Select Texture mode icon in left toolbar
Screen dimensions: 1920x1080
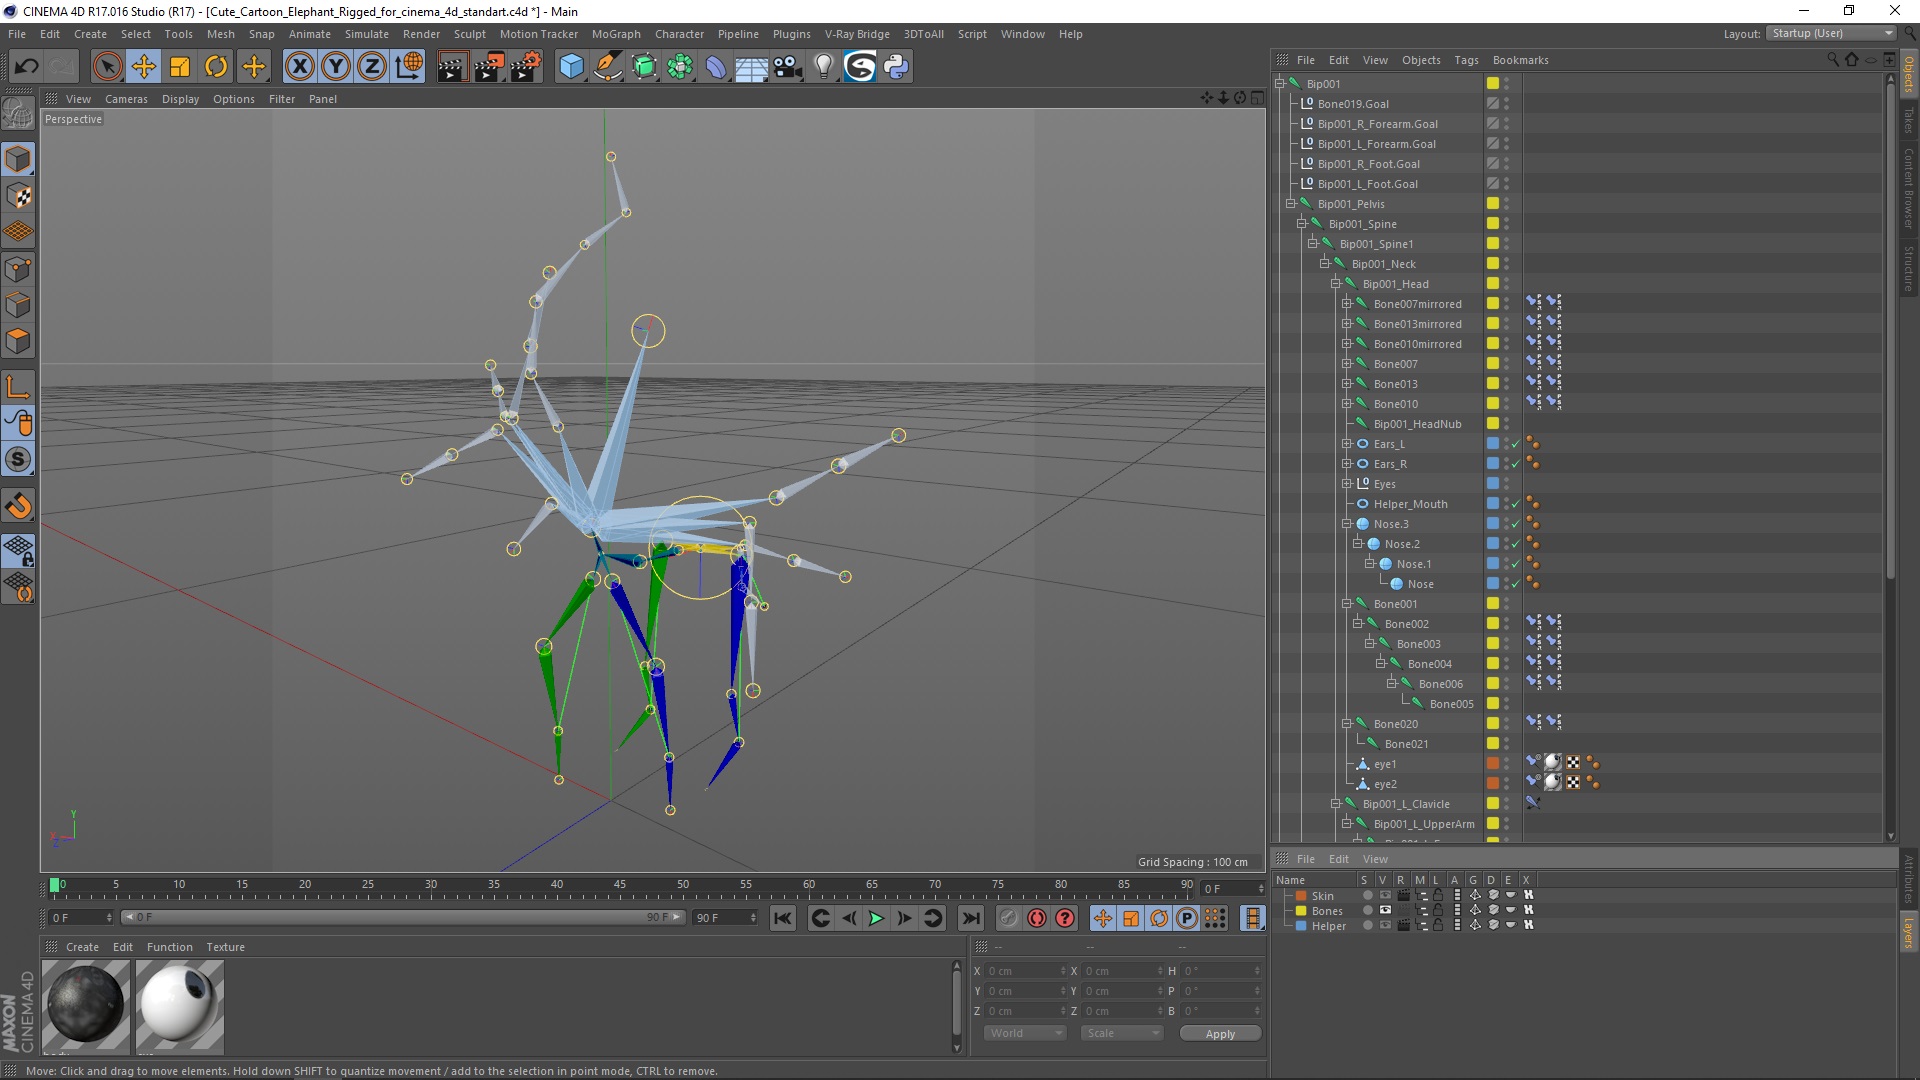(x=18, y=196)
